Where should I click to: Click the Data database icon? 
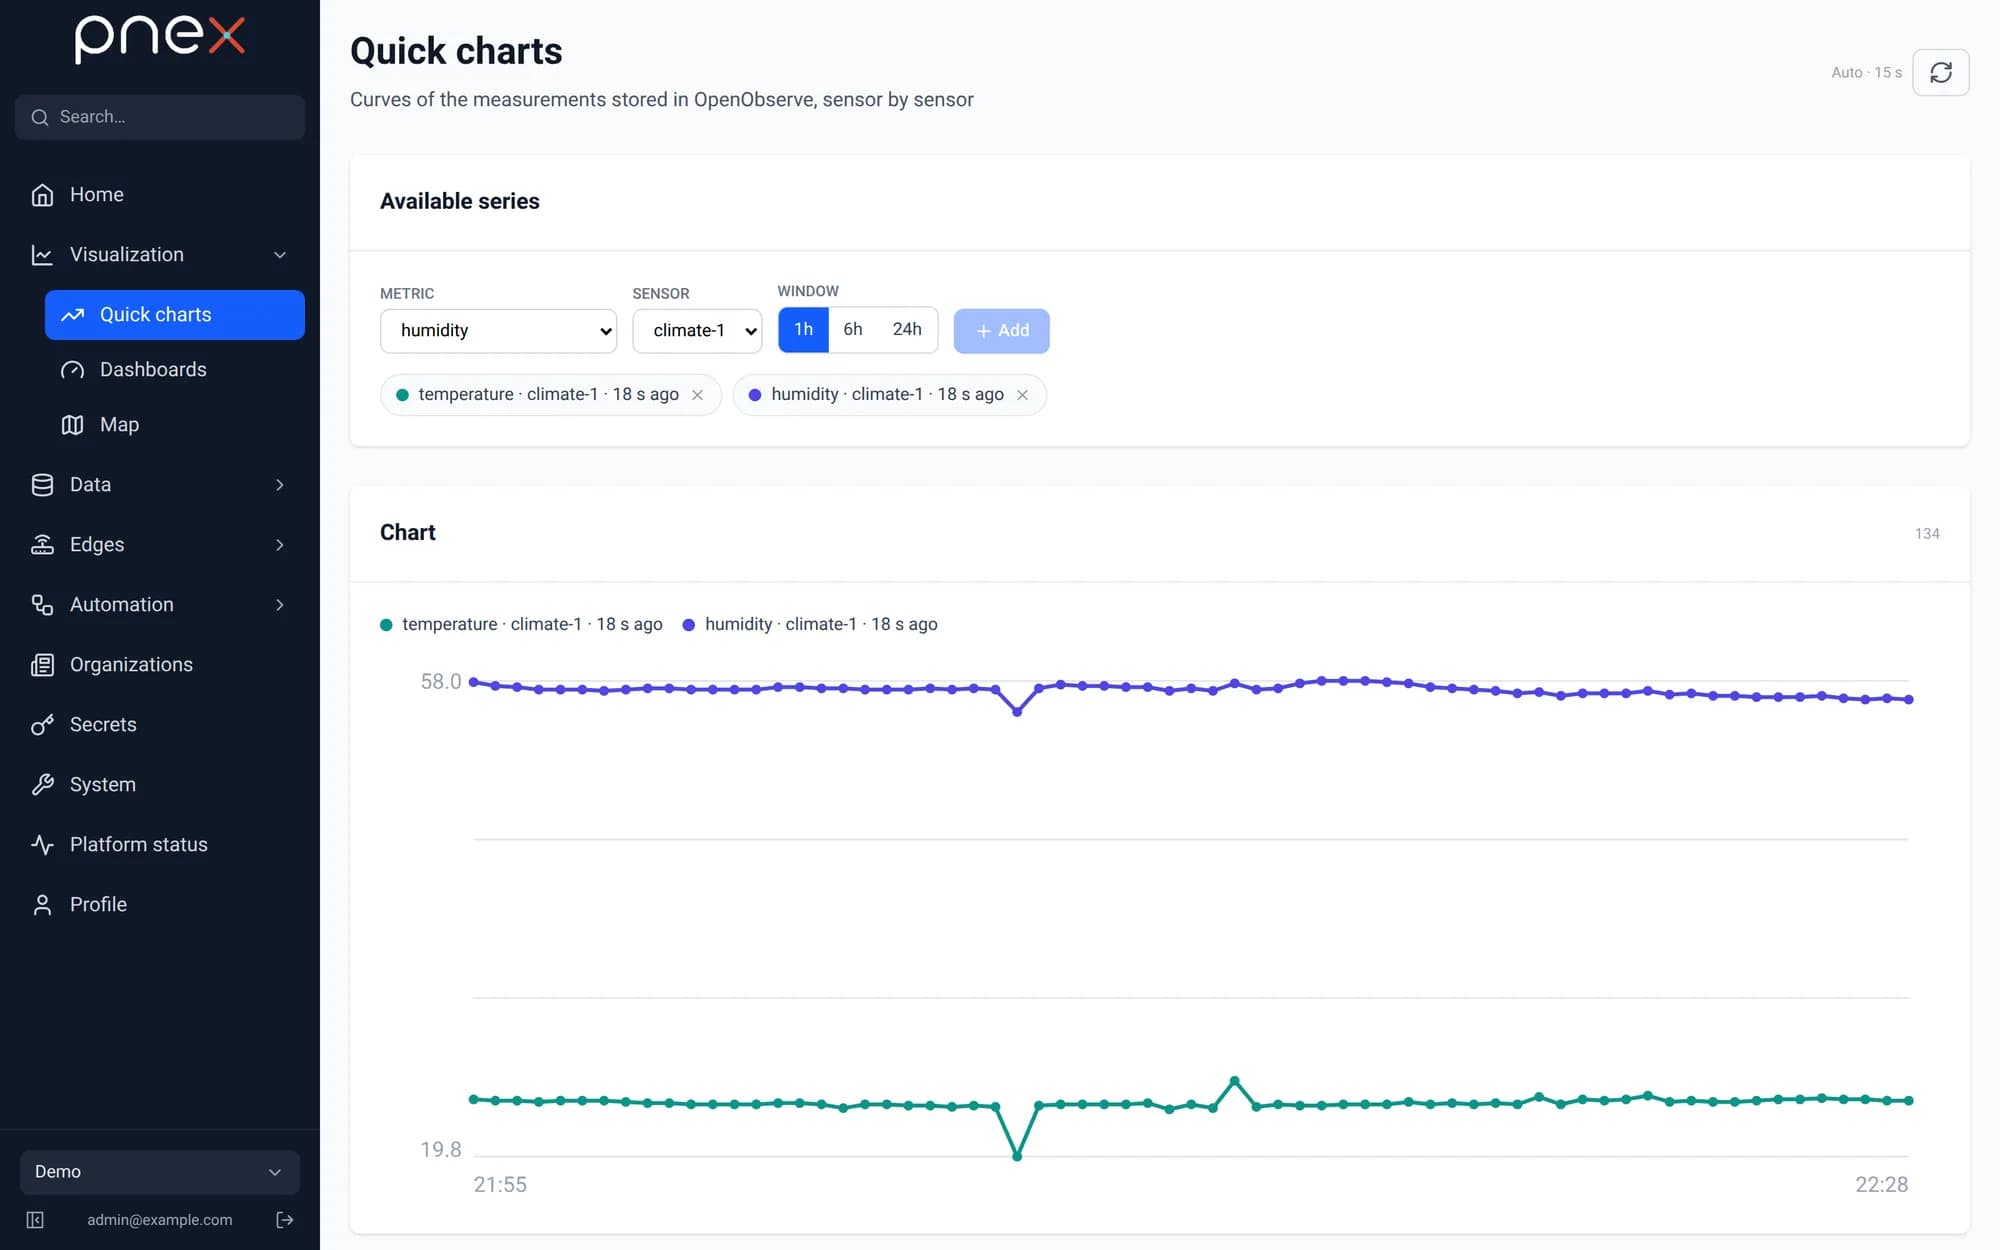click(42, 485)
